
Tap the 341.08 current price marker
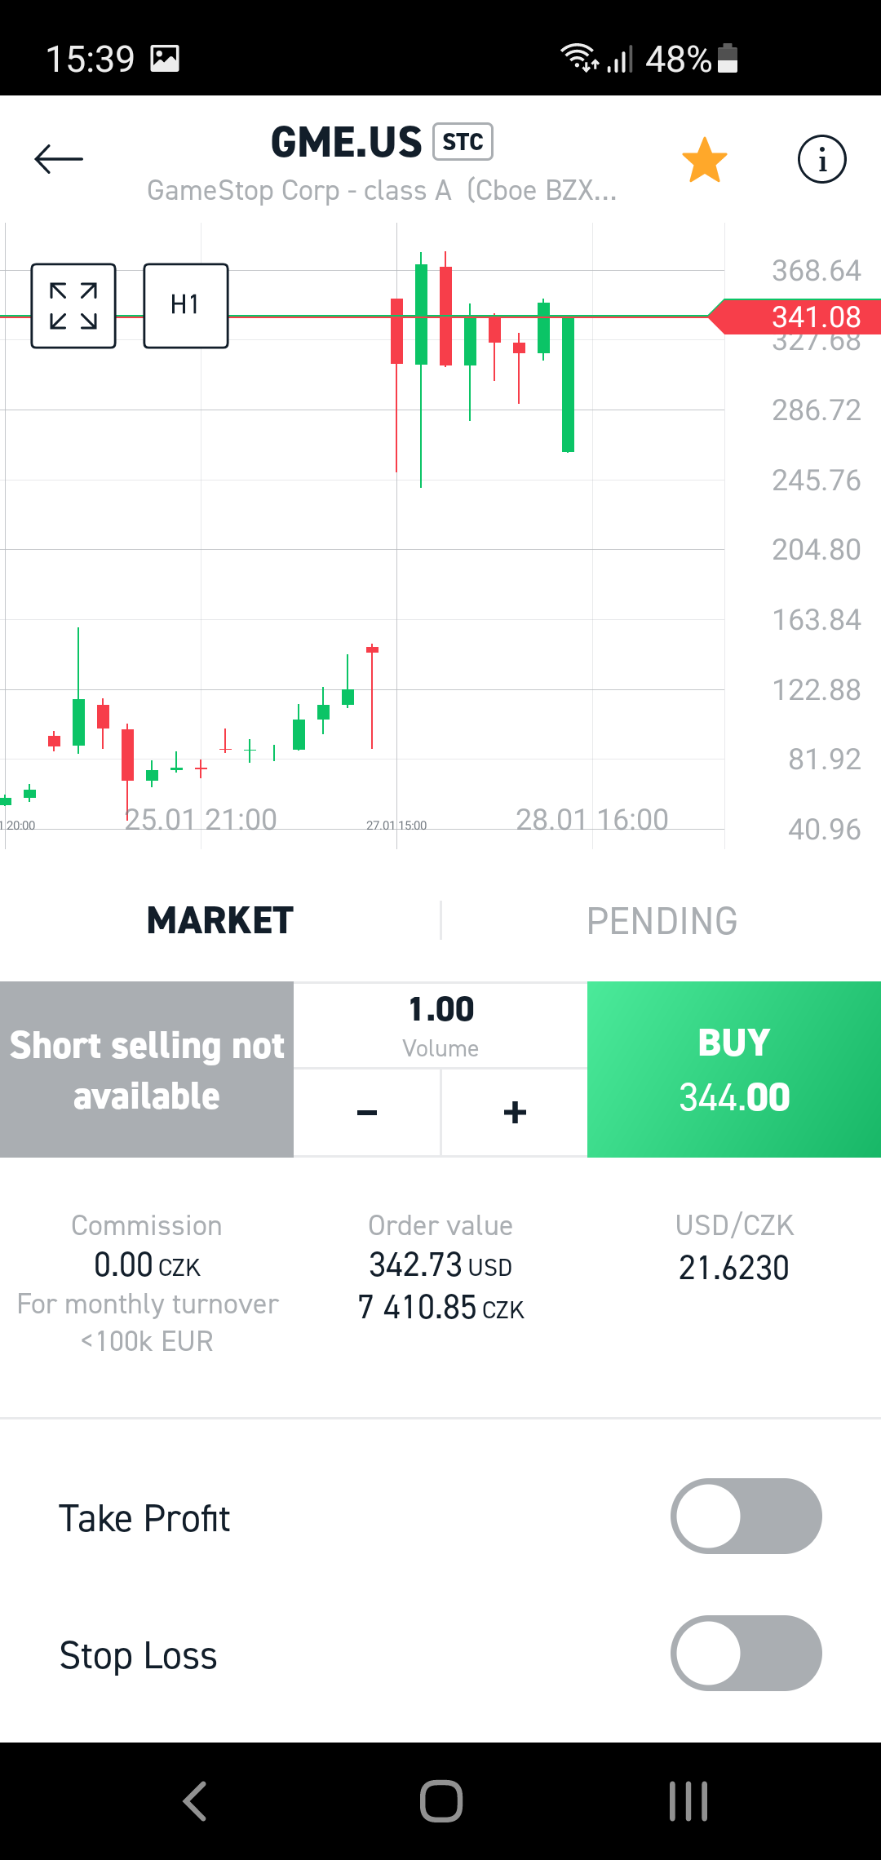point(800,317)
